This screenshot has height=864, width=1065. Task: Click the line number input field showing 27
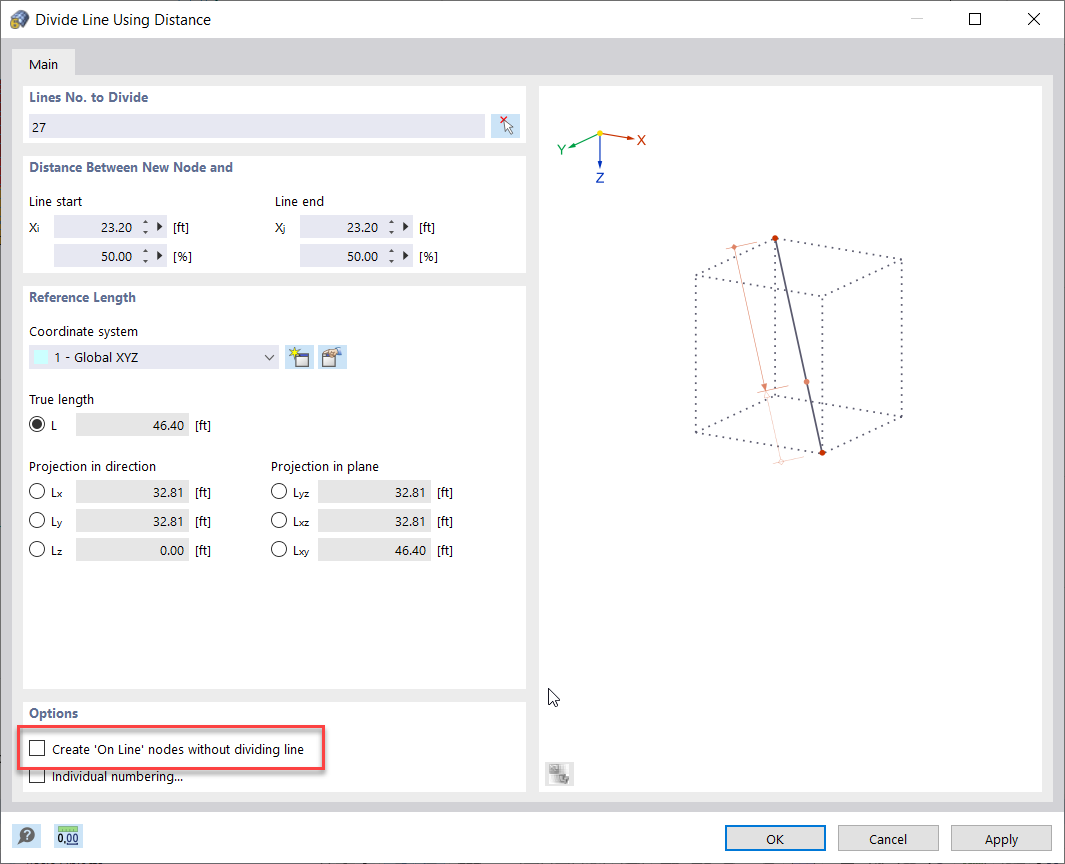(255, 125)
